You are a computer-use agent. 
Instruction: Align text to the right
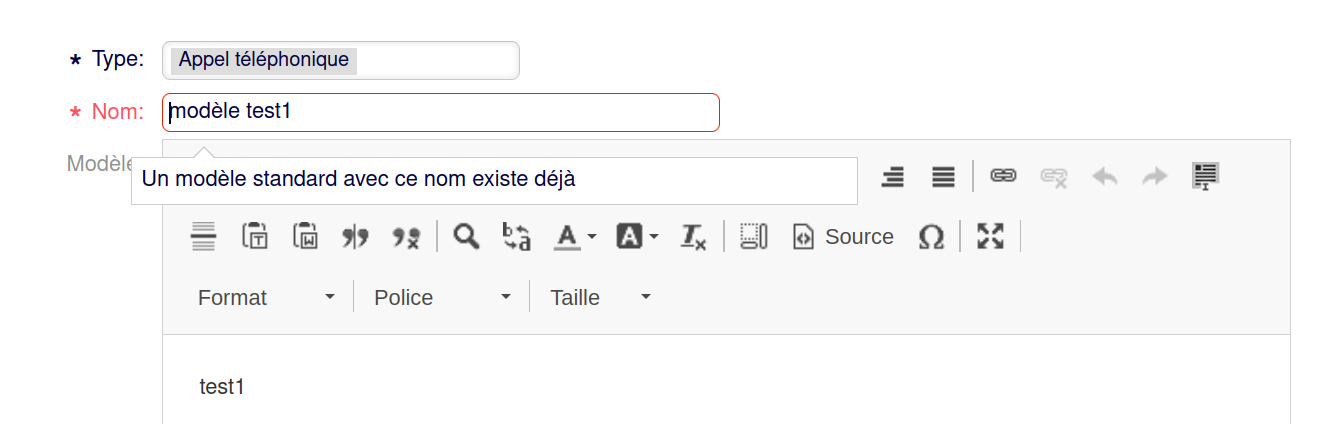coord(893,177)
